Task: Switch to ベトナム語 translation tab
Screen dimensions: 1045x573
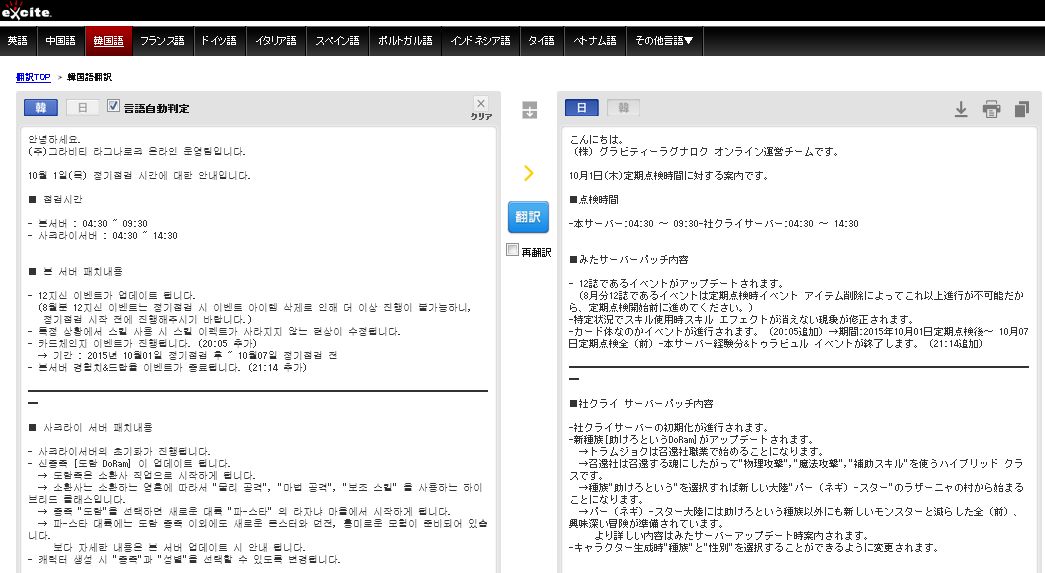Action: click(x=595, y=41)
